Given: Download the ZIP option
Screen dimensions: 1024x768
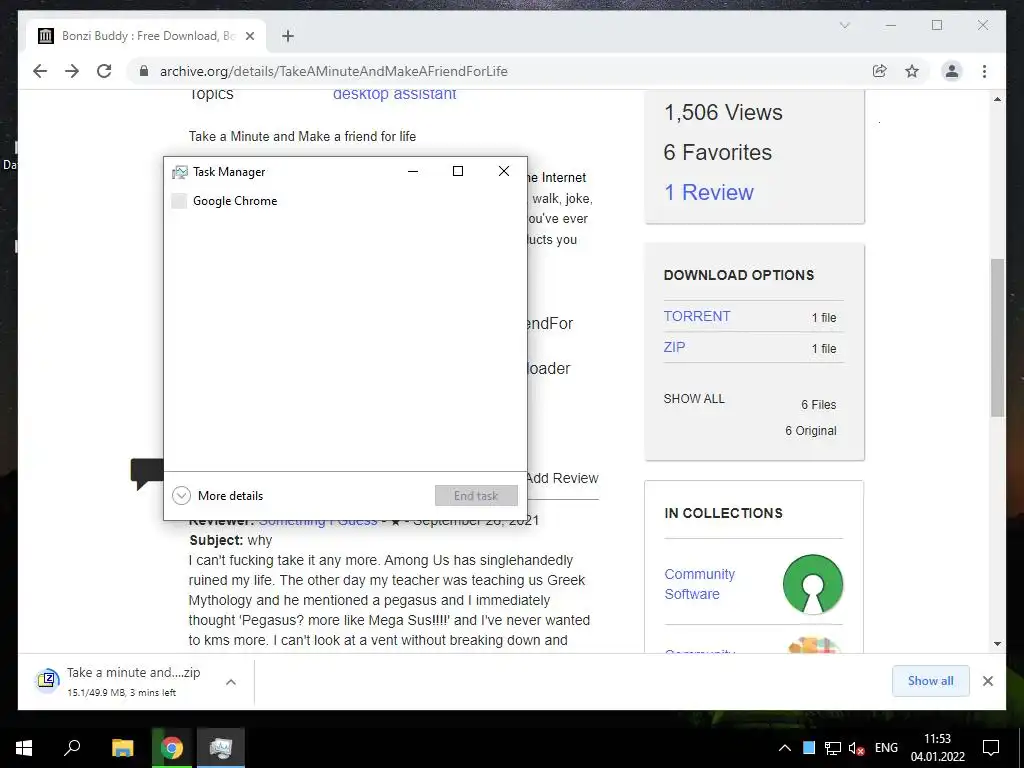Looking at the screenshot, I should coord(674,347).
